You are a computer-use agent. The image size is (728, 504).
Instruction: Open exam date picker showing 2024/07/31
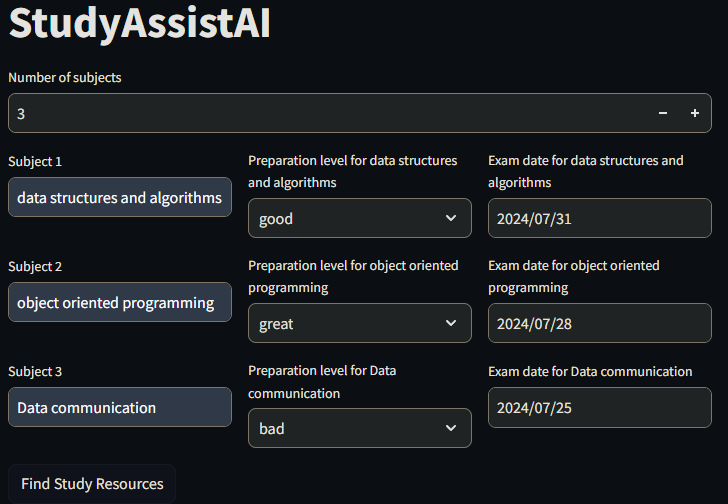599,218
